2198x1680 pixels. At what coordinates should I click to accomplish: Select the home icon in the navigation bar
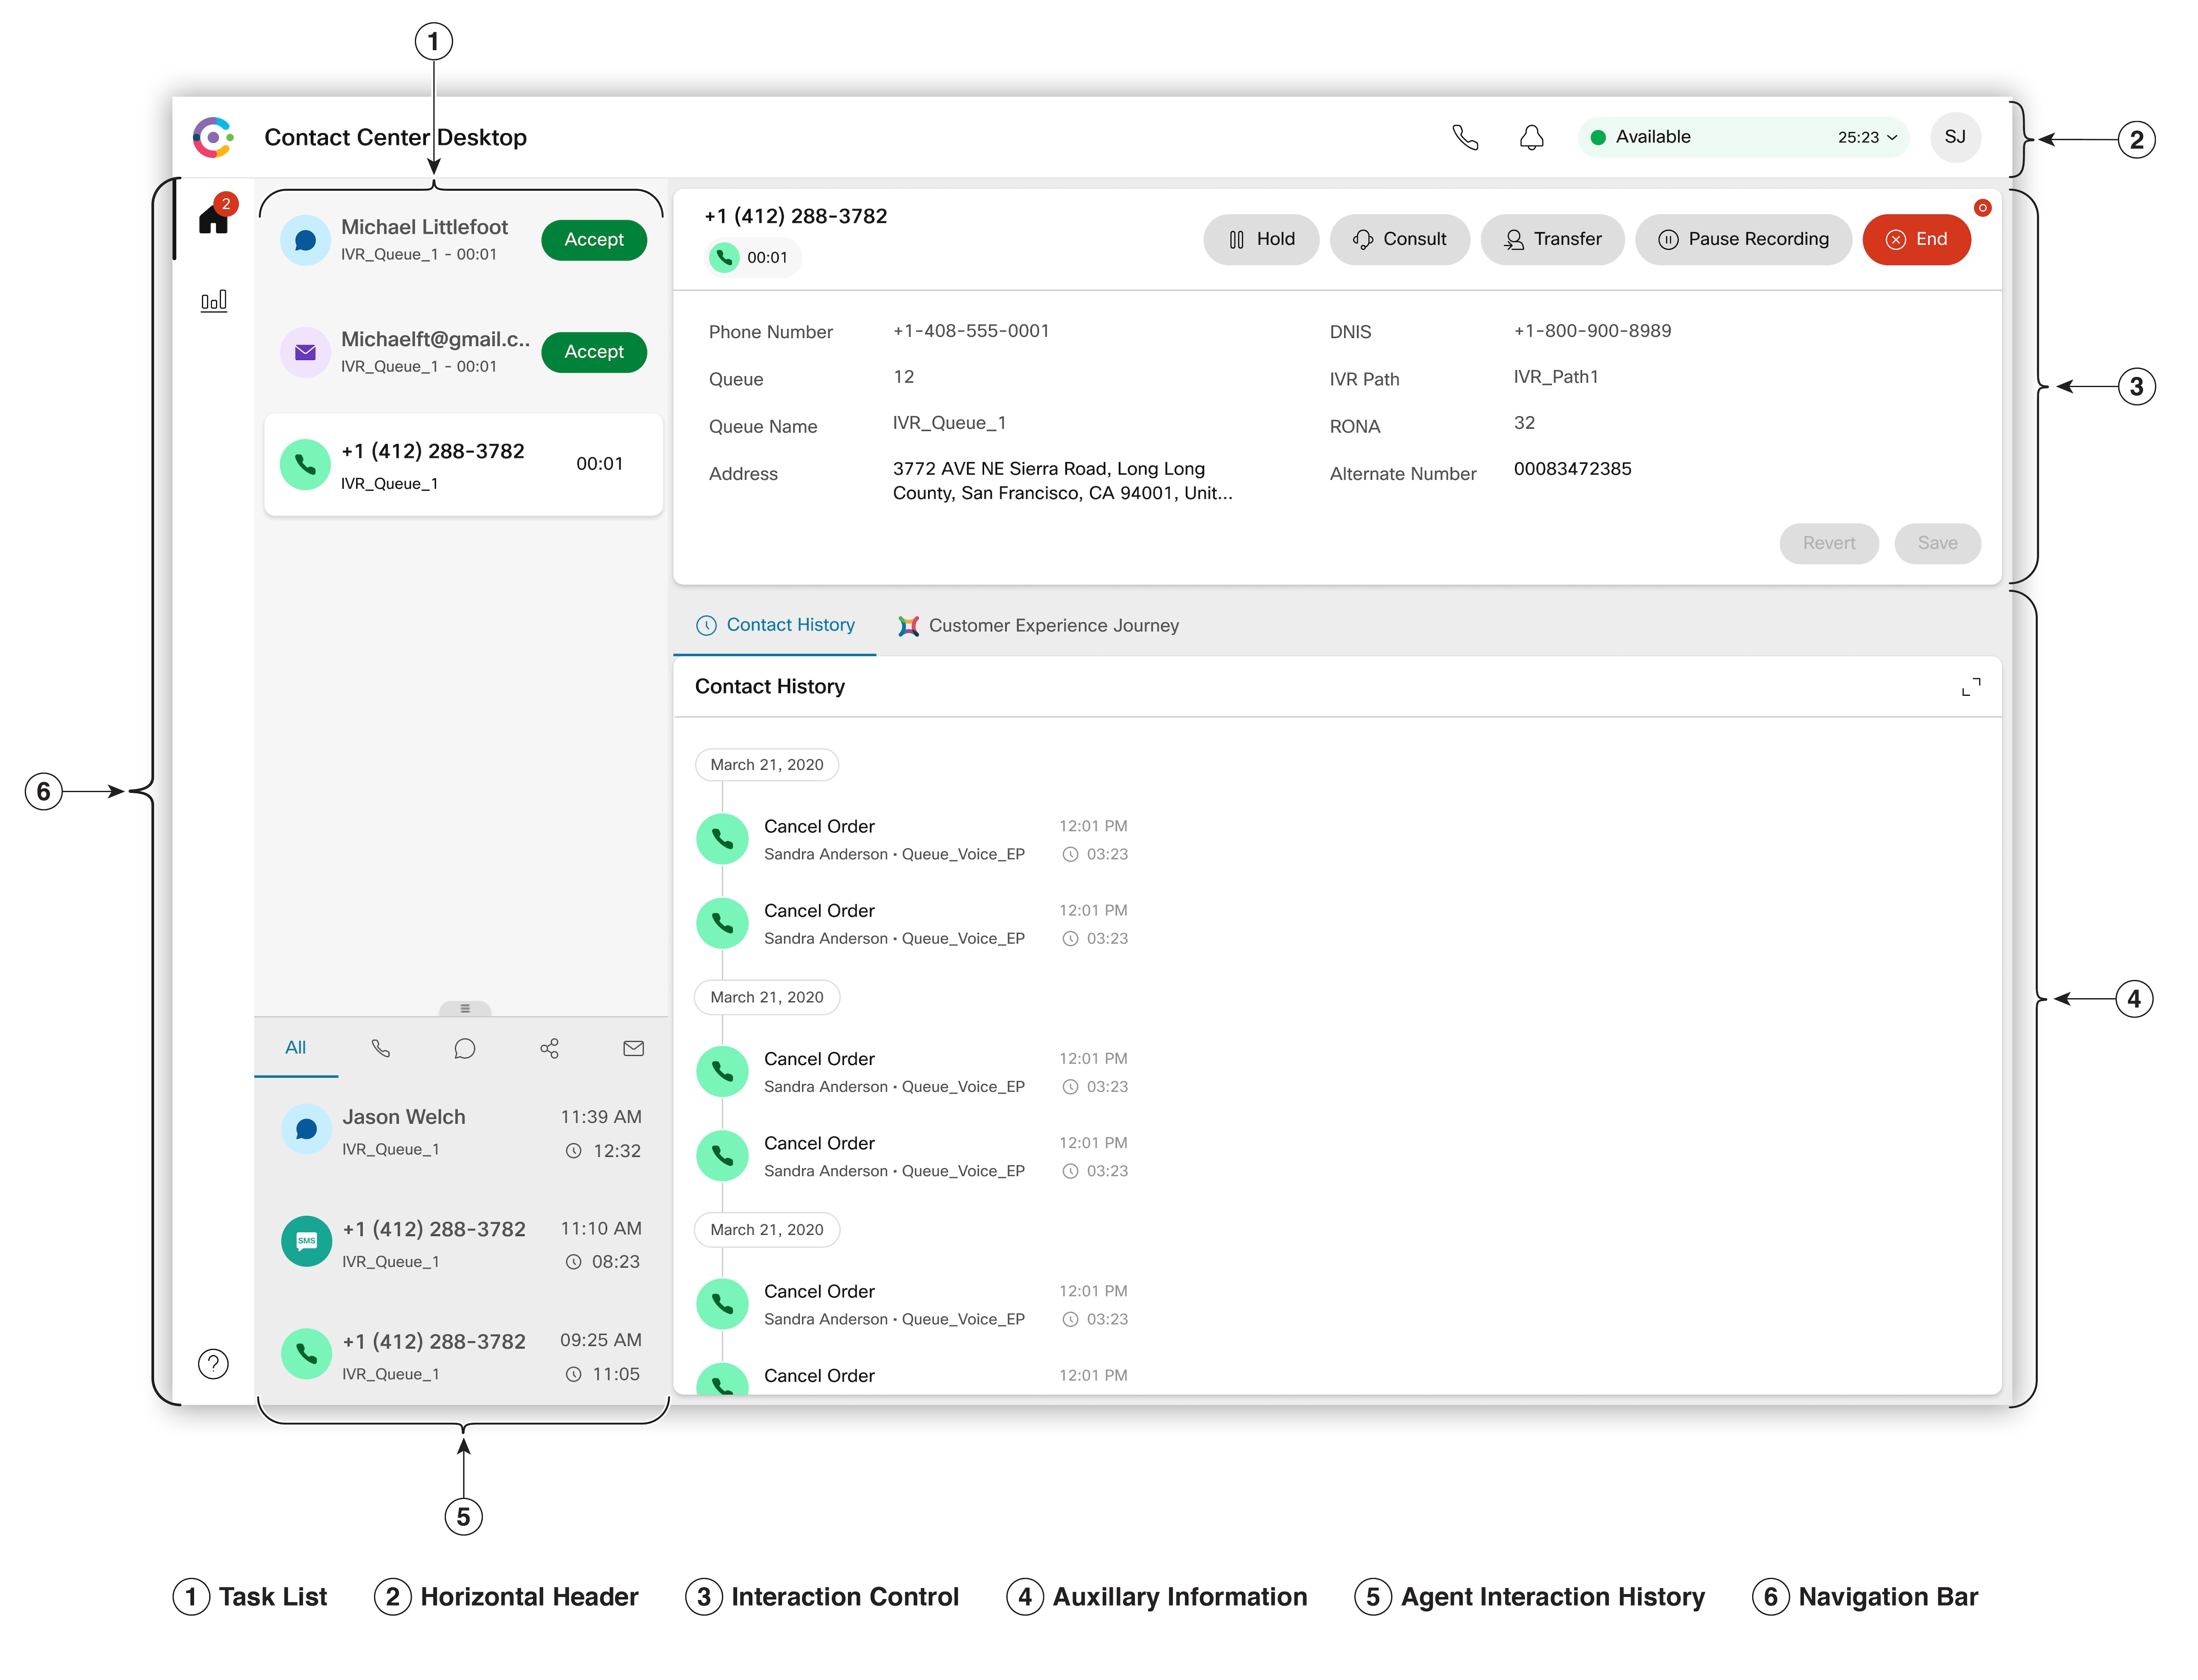coord(213,219)
